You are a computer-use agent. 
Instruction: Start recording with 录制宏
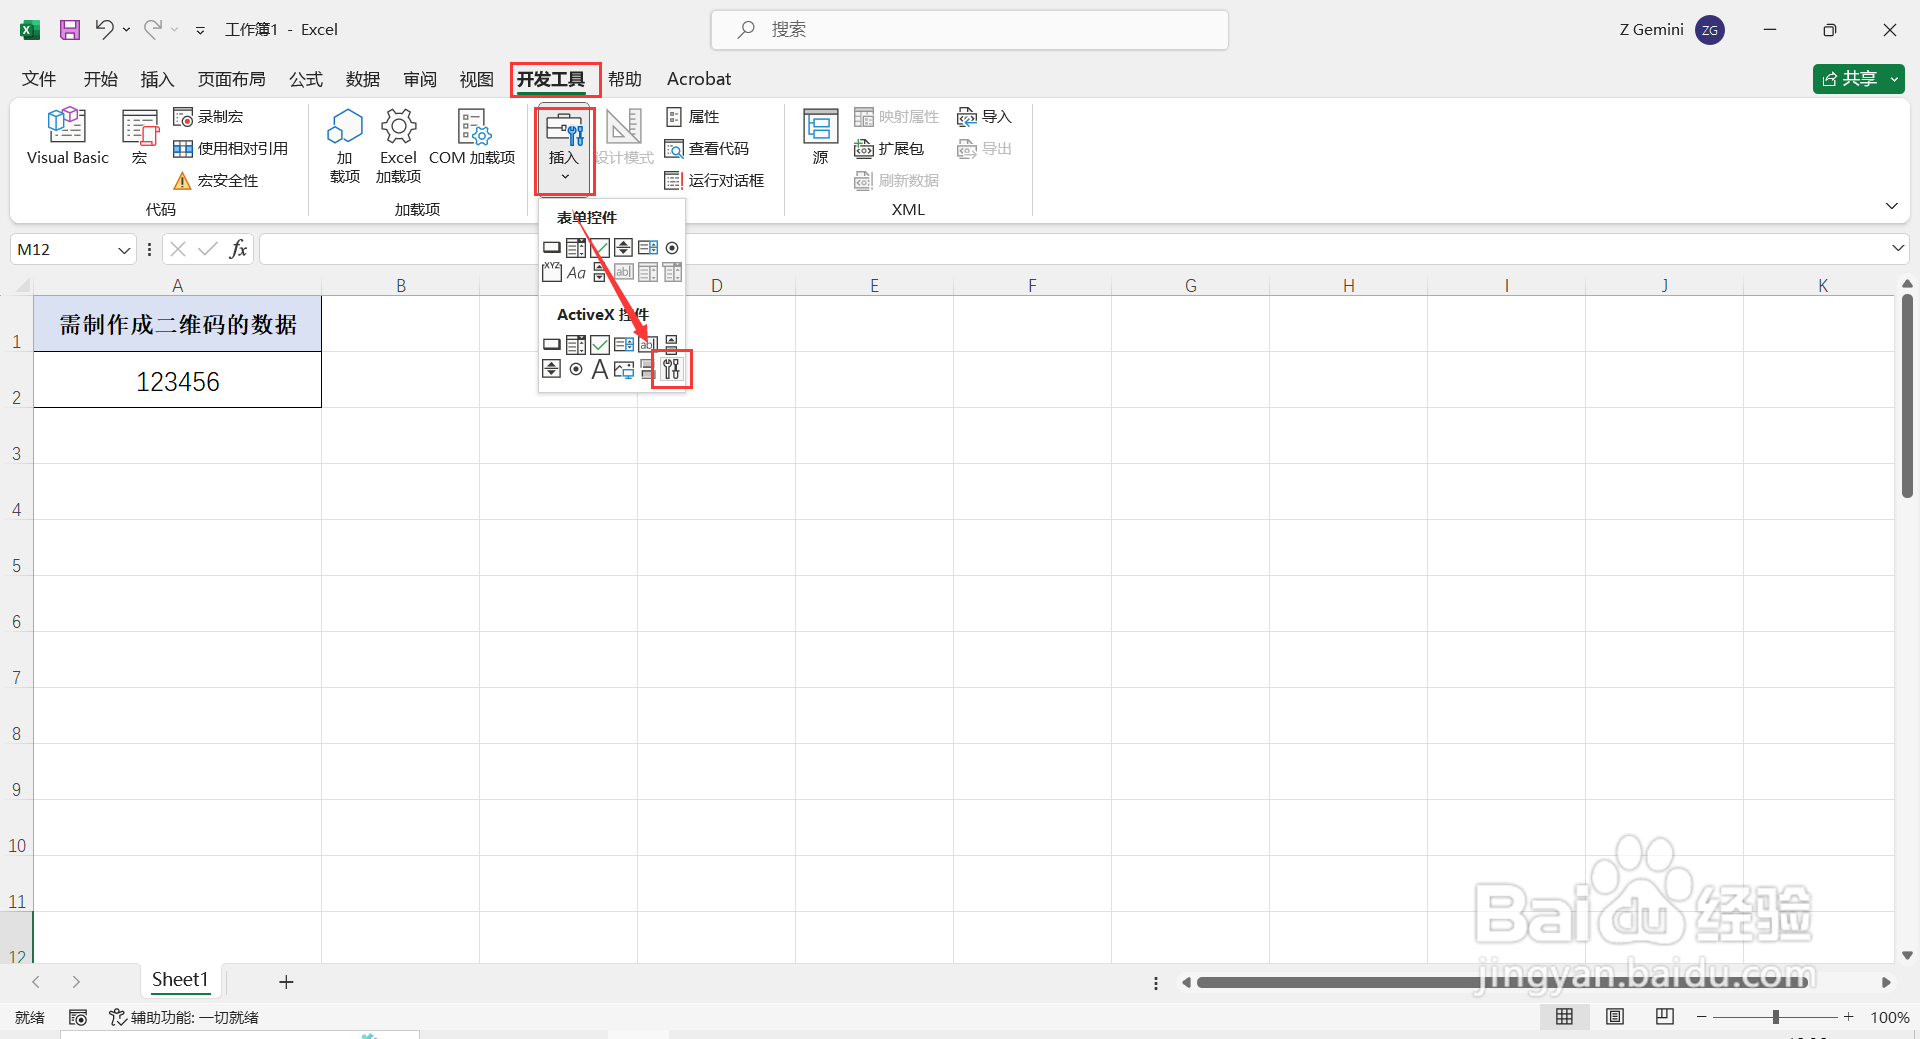pyautogui.click(x=208, y=117)
